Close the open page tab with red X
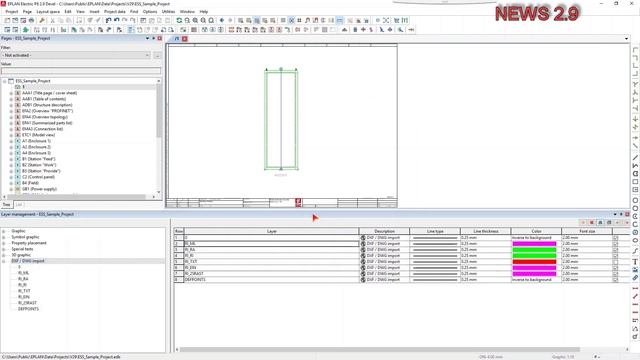This screenshot has width=640, height=360. [184, 39]
